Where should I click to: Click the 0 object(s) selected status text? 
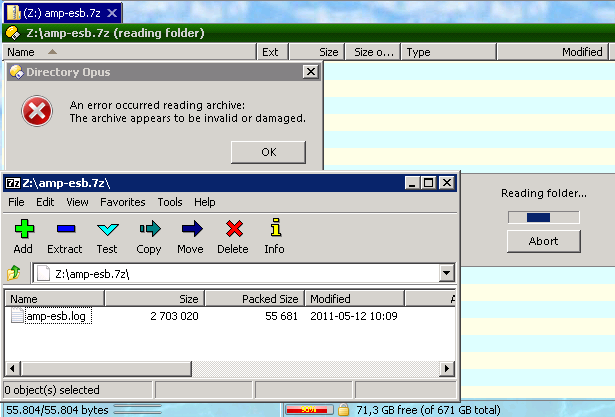tap(52, 390)
